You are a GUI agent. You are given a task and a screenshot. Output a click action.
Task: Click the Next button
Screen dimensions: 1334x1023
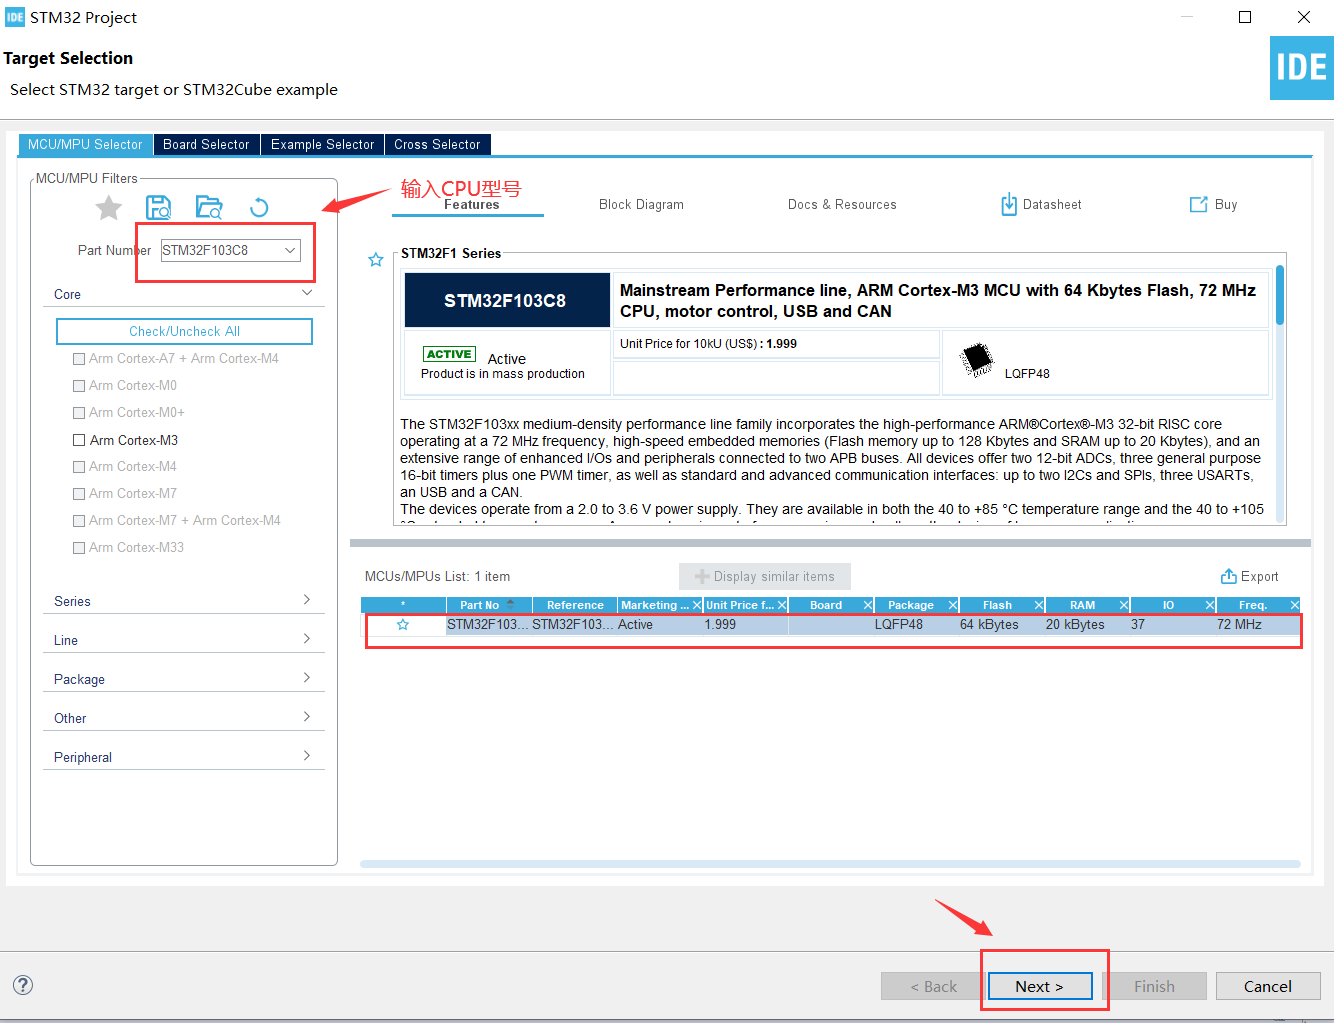[1039, 986]
